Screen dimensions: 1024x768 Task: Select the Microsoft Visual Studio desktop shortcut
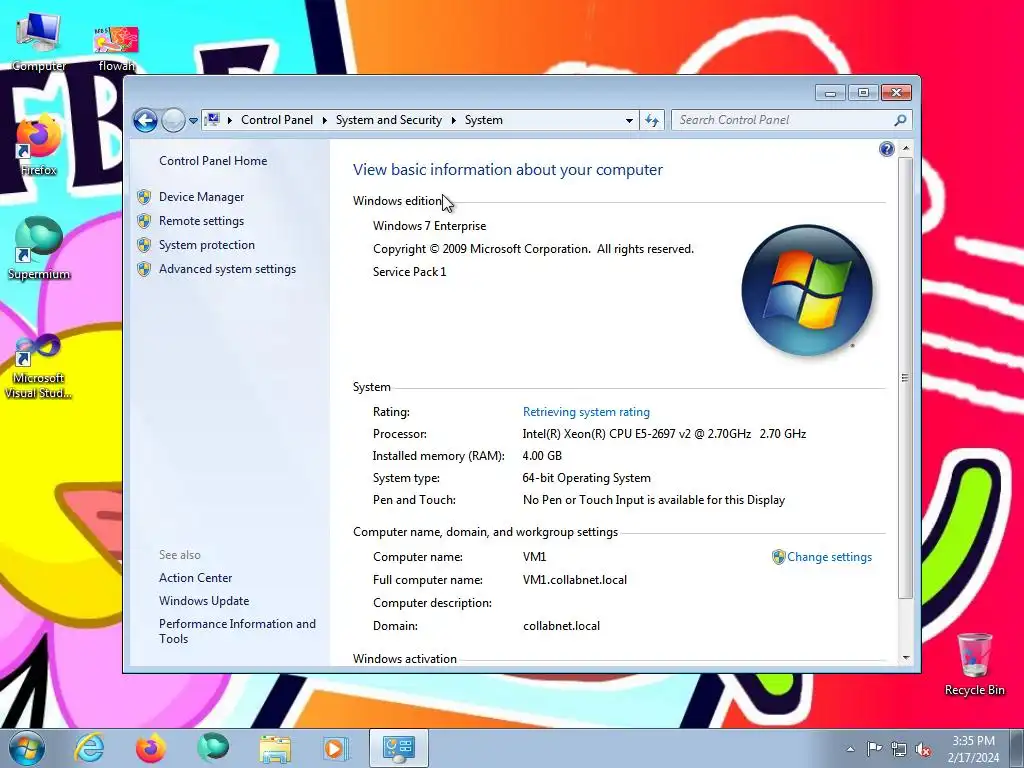(x=39, y=366)
